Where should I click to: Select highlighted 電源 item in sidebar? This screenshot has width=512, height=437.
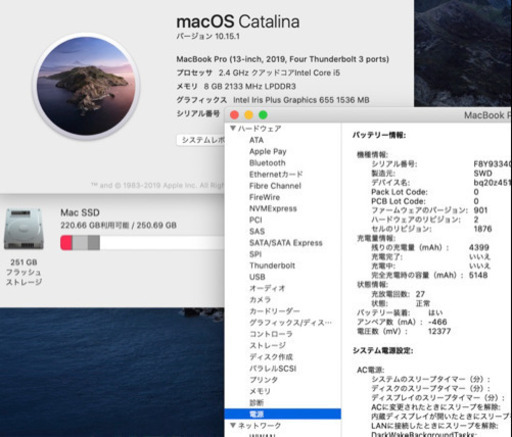coord(283,414)
